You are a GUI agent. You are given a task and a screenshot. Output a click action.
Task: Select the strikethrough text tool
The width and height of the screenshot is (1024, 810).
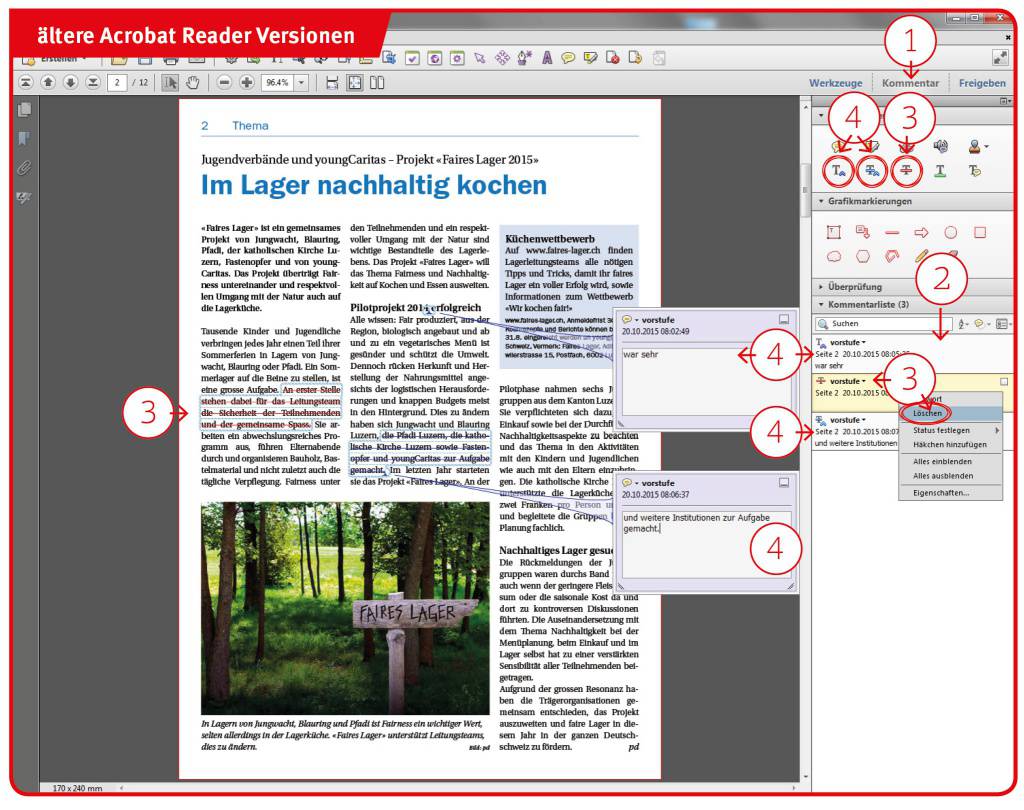(906, 171)
